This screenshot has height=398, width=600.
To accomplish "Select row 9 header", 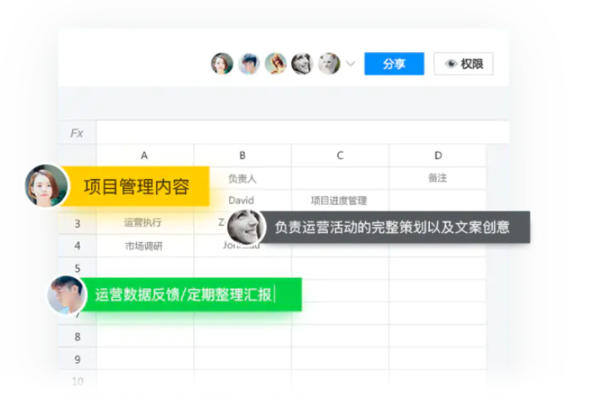I will click(77, 359).
